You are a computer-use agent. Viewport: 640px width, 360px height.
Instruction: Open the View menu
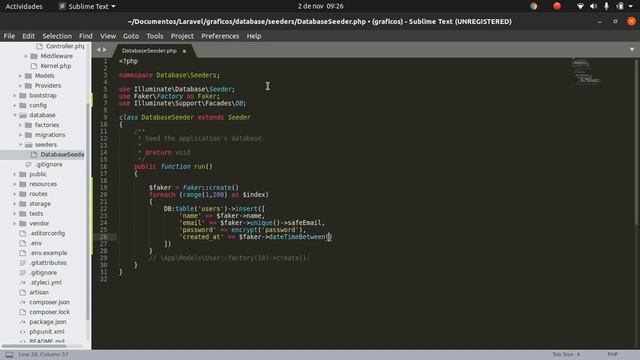click(108, 36)
